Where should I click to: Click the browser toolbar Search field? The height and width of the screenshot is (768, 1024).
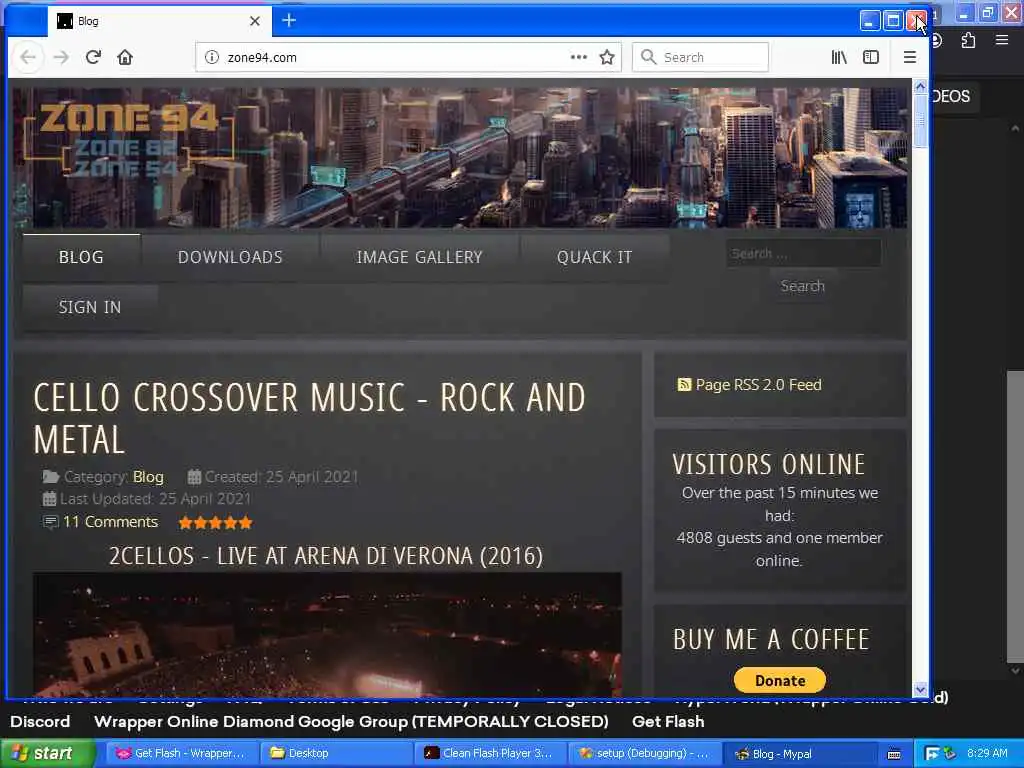click(x=700, y=57)
